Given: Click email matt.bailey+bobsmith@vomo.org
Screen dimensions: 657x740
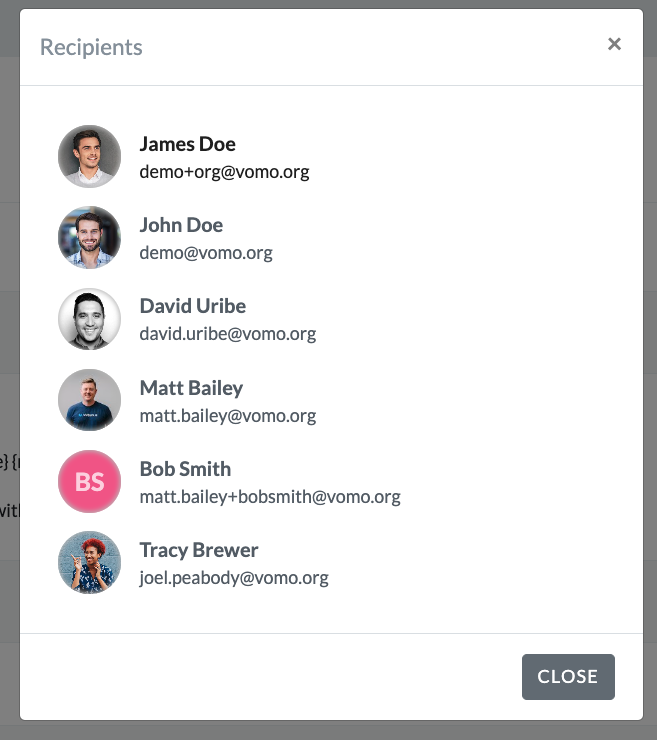Looking at the screenshot, I should (270, 497).
